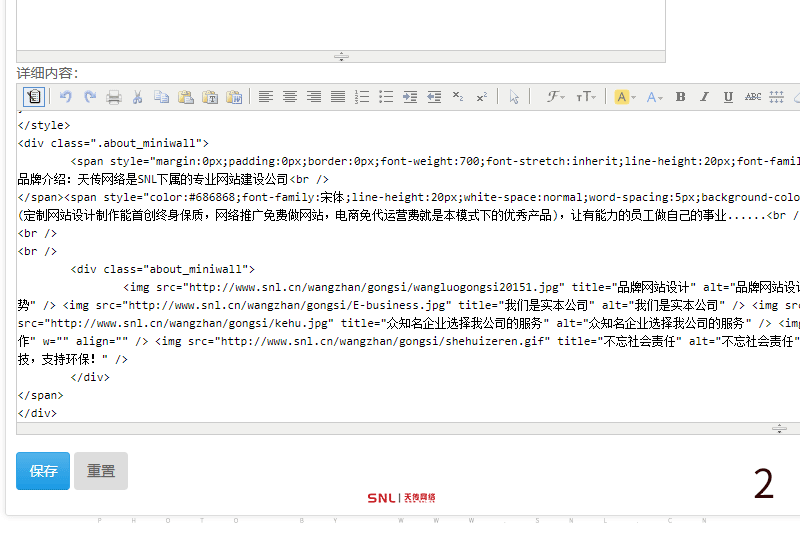This screenshot has width=800, height=533.
Task: Apply superscript formatting
Action: click(482, 96)
